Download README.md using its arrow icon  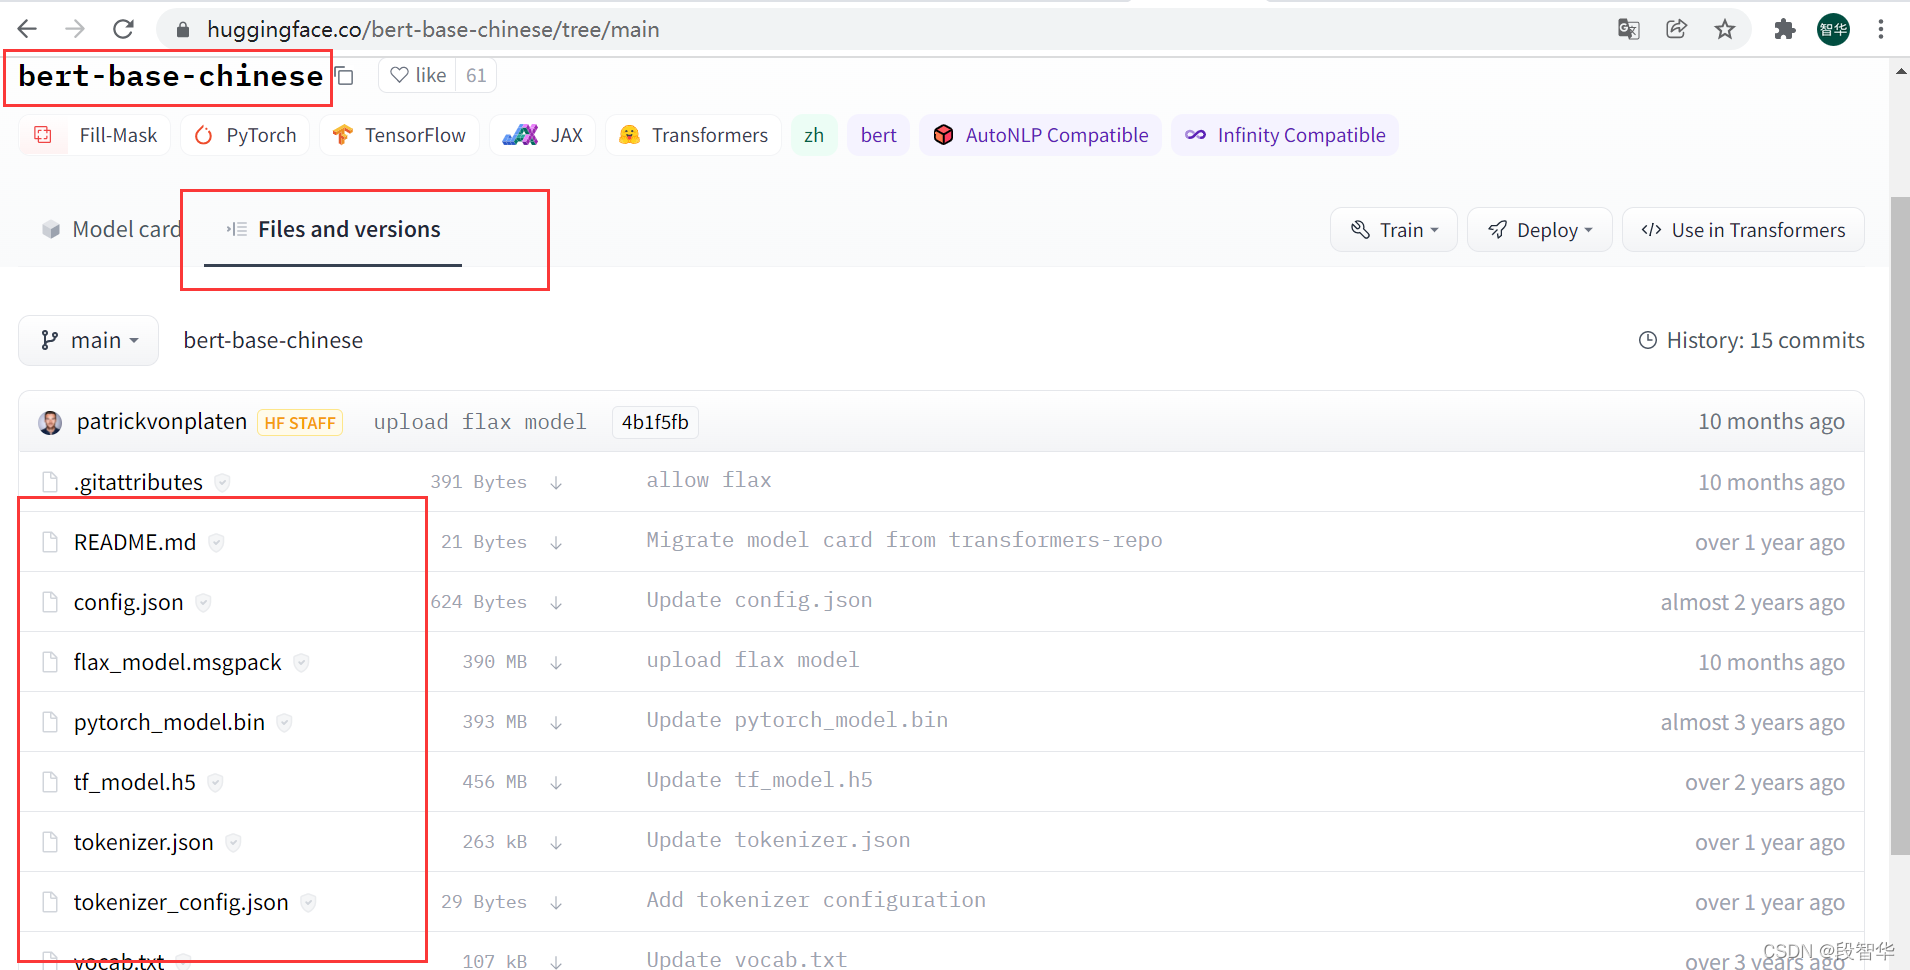tap(556, 543)
